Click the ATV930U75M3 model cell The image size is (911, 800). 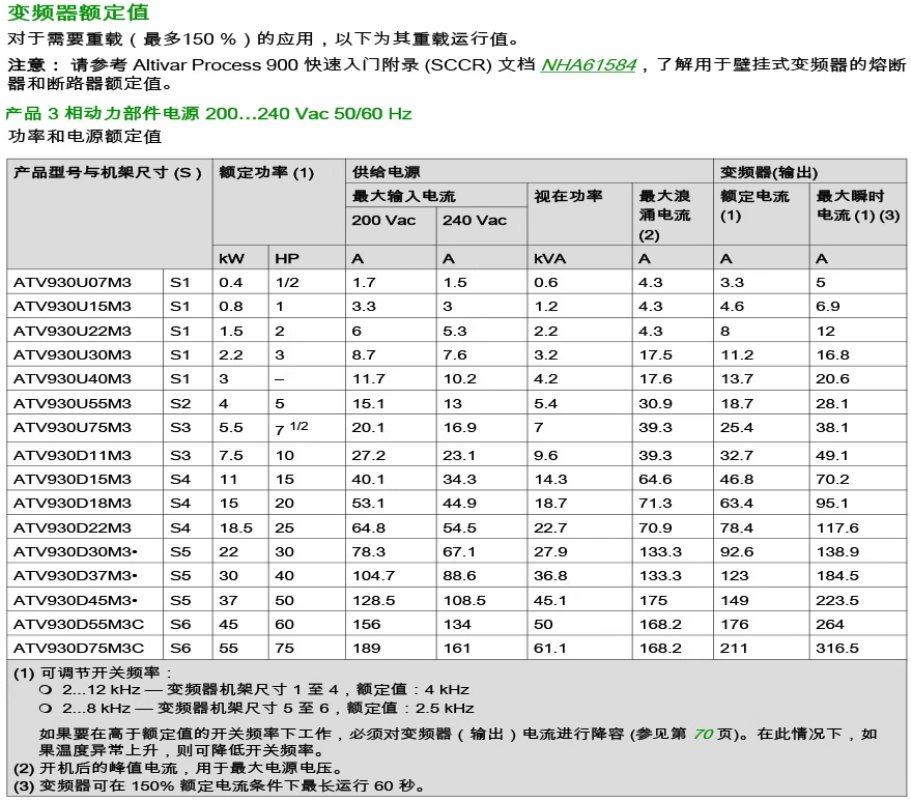[73, 428]
